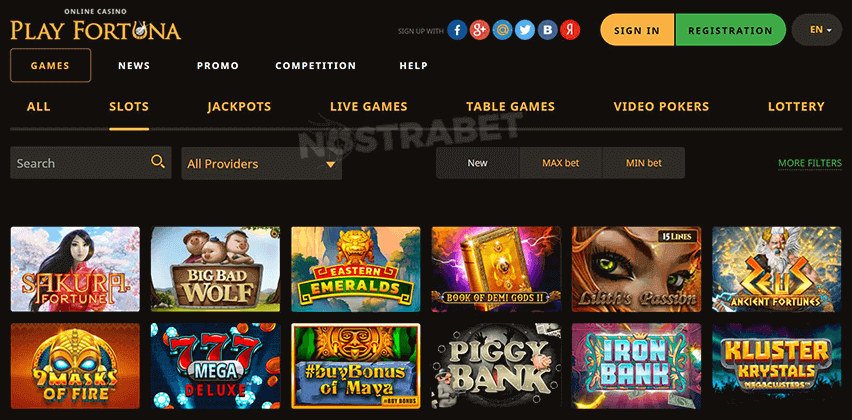This screenshot has height=420, width=852.
Task: Sign up with the Facebook icon
Action: click(457, 30)
